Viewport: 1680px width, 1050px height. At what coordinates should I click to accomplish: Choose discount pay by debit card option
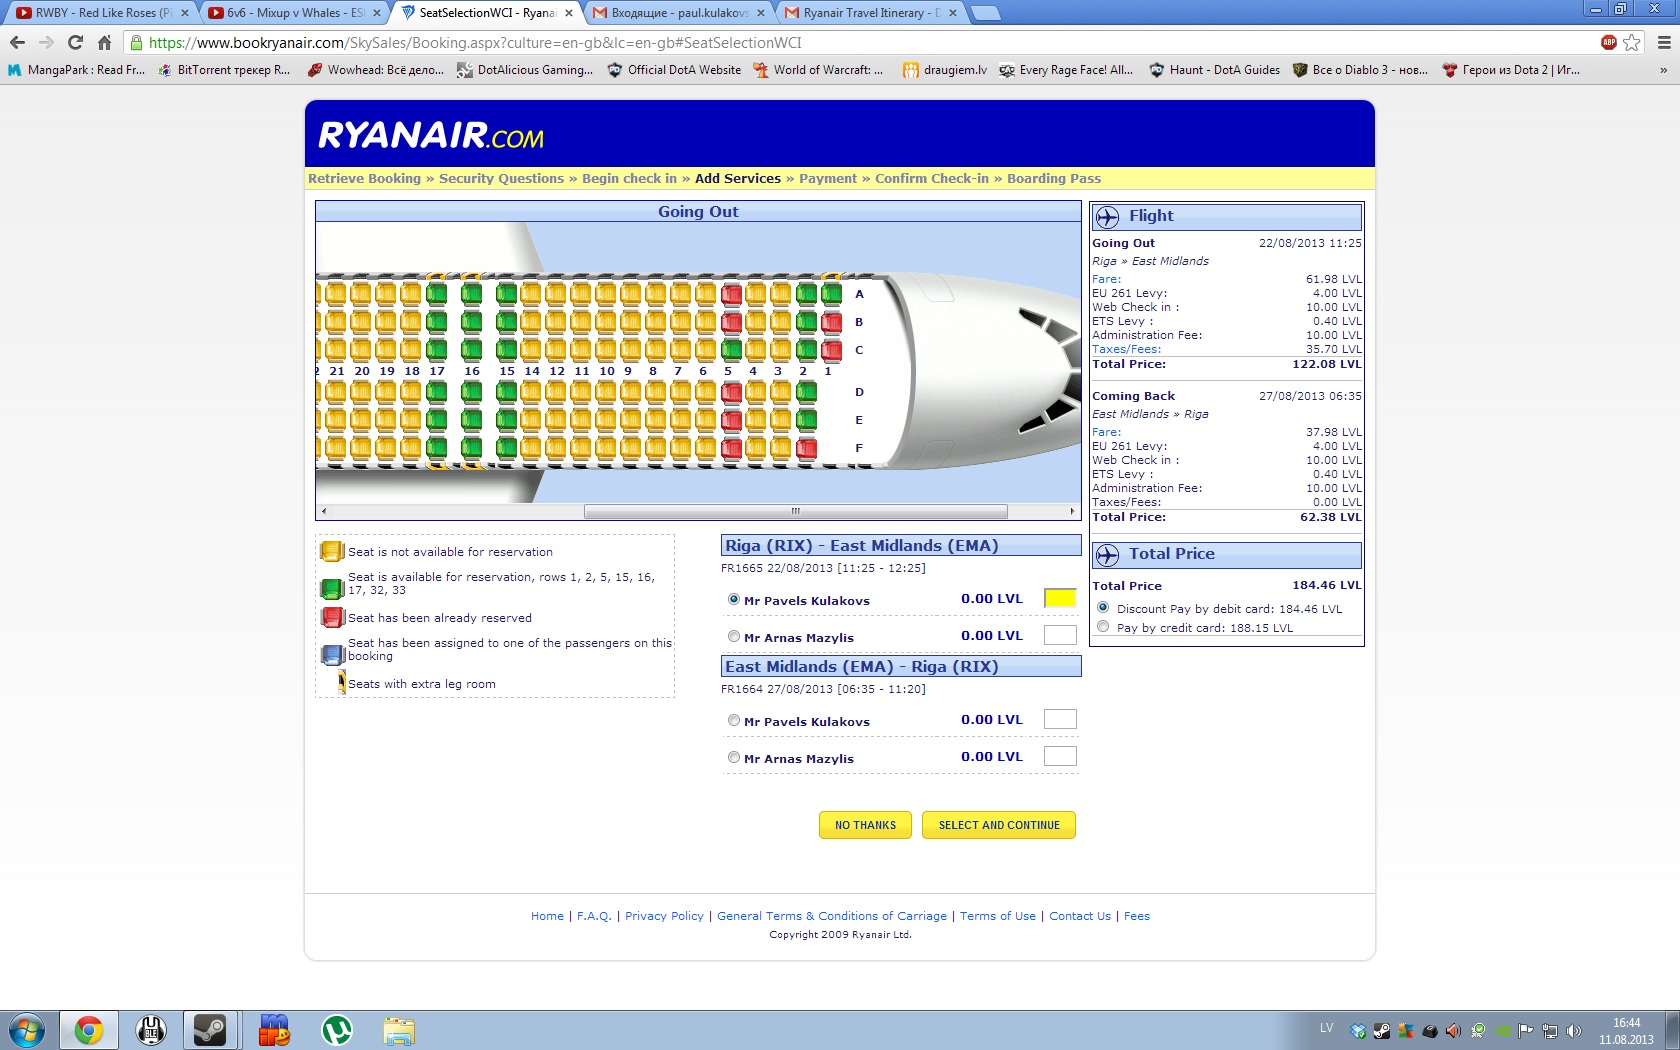1103,608
